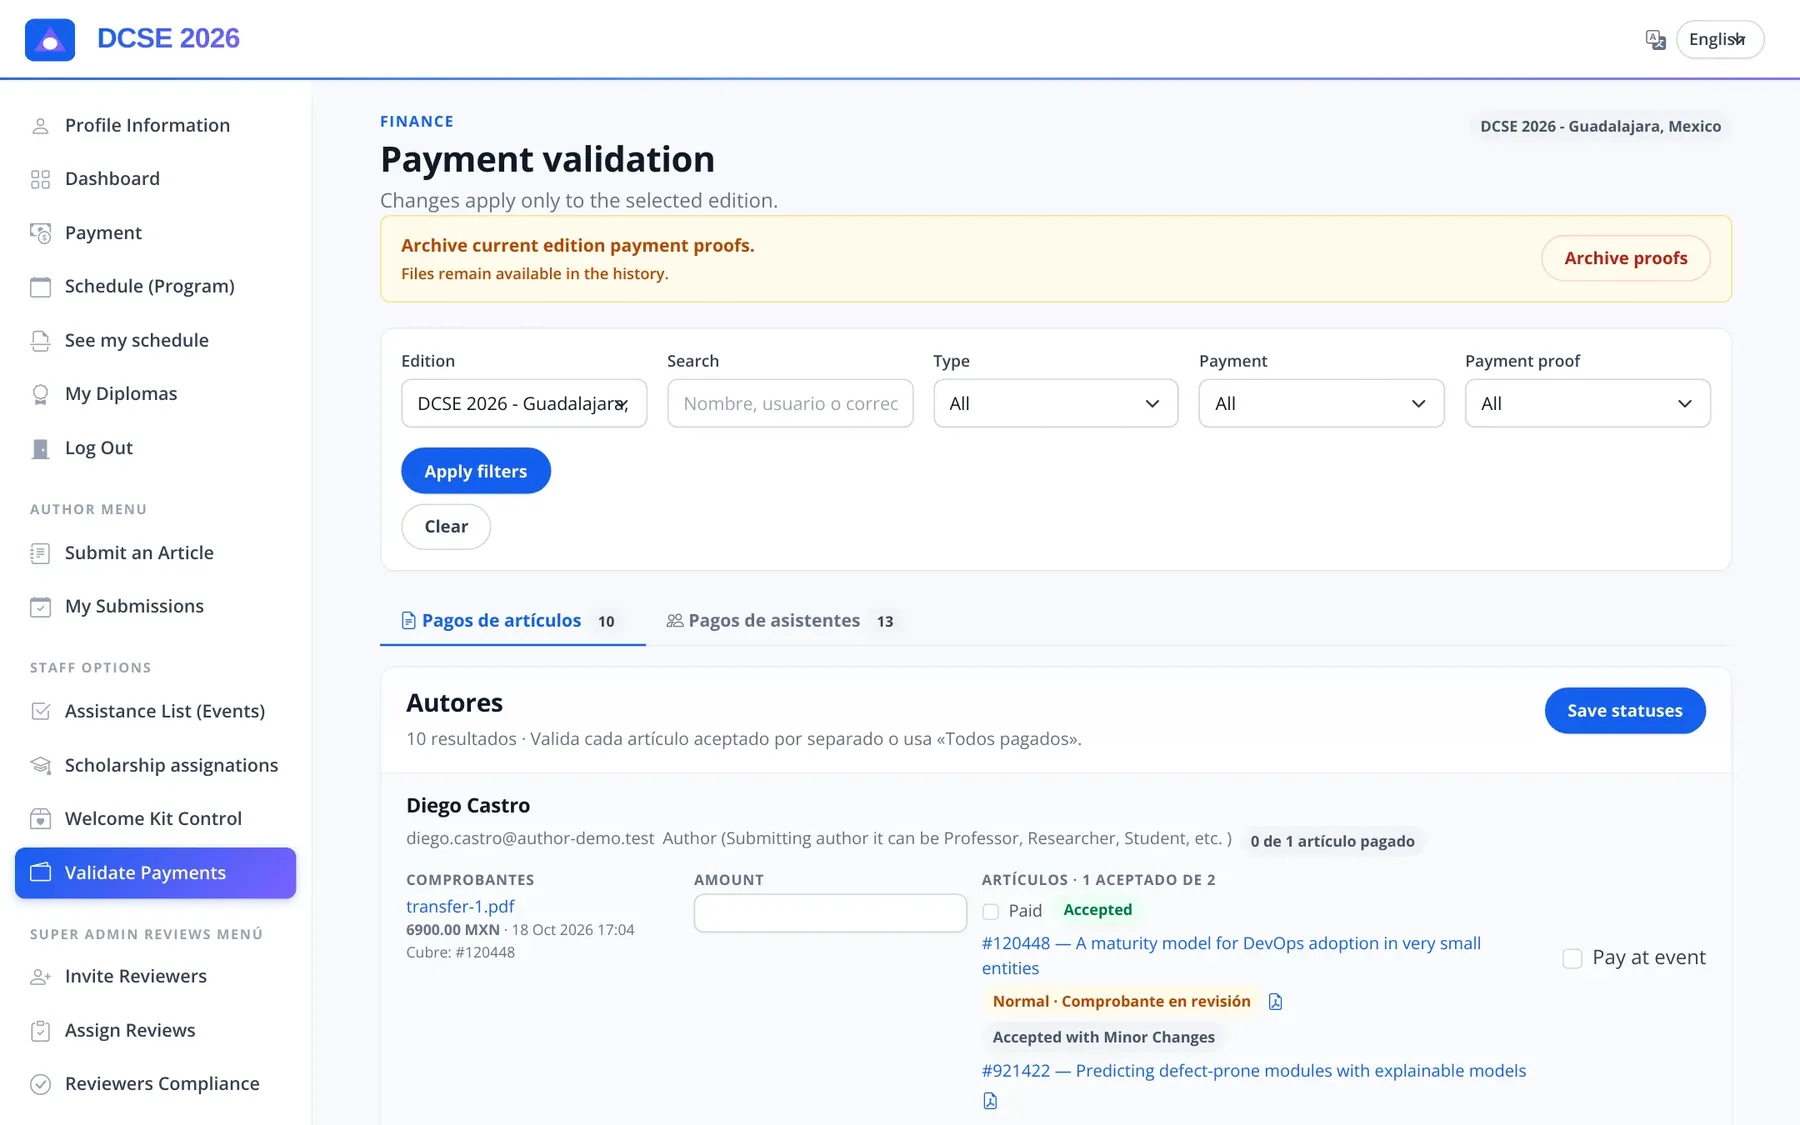Check the Paid checkbox for article #120448
Image resolution: width=1800 pixels, height=1125 pixels.
(991, 912)
